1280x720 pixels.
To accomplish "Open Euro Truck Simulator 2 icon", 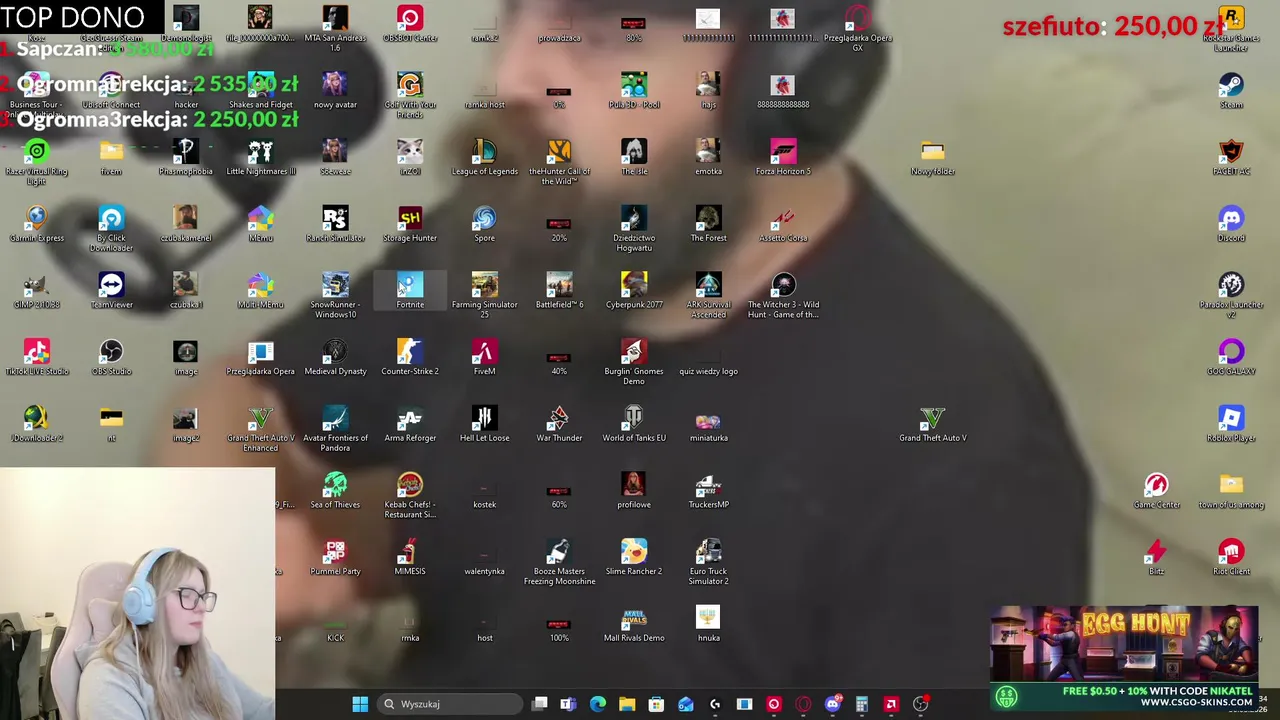I will click(x=708, y=561).
